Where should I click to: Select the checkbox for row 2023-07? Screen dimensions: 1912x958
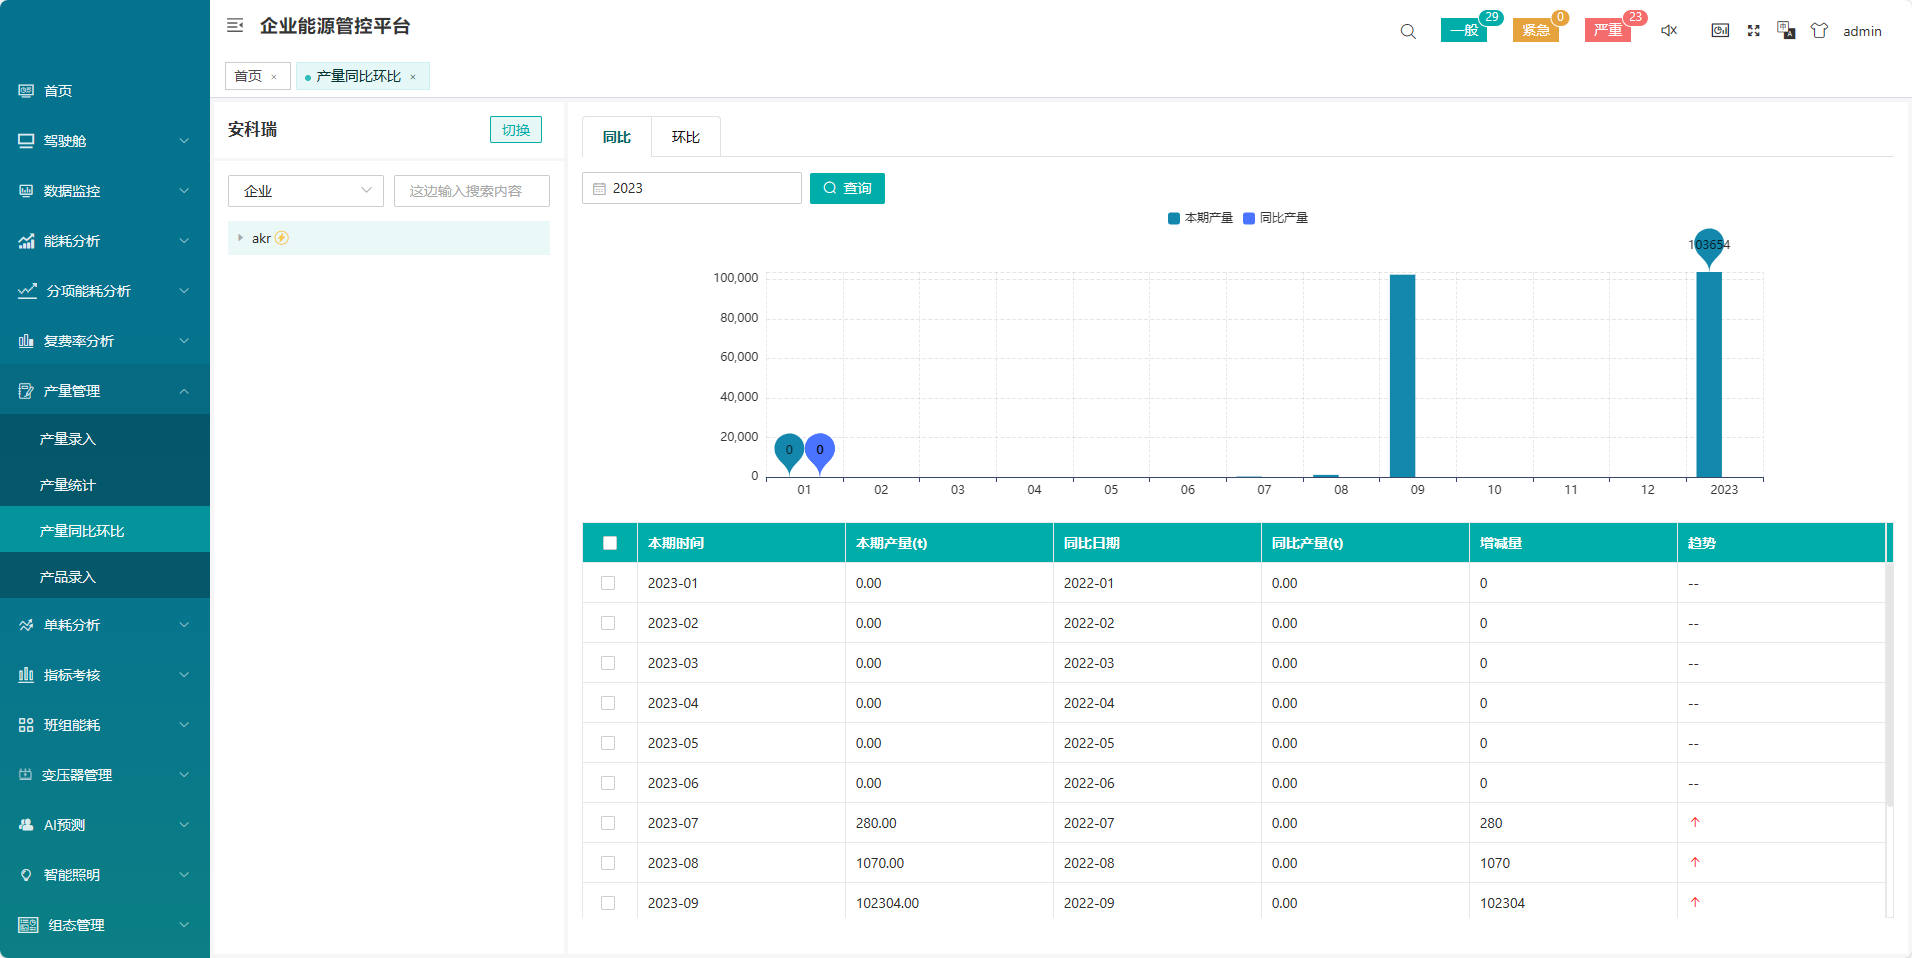tap(608, 823)
